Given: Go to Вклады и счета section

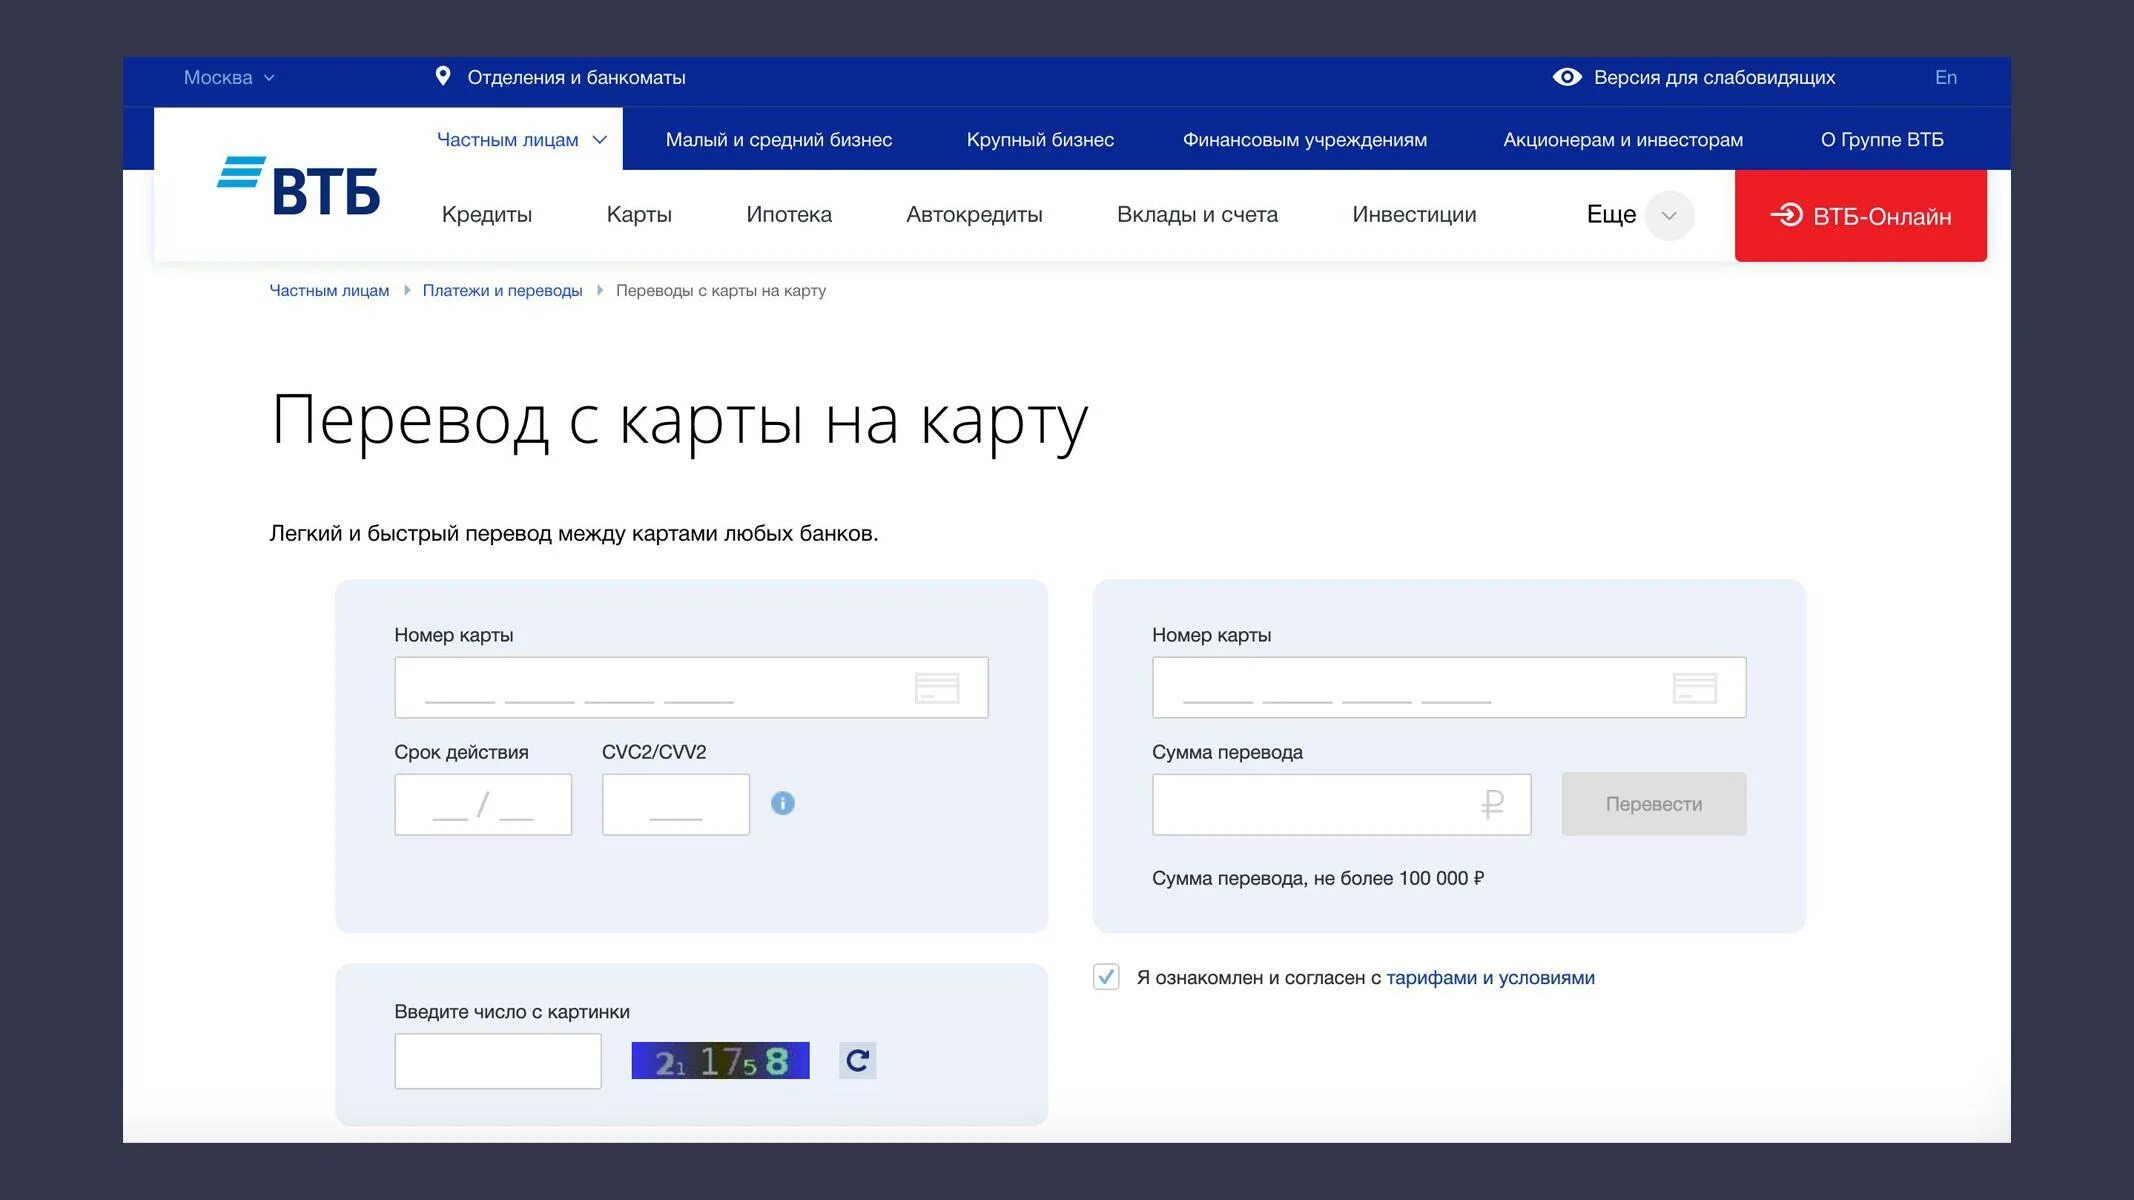Looking at the screenshot, I should [1196, 214].
